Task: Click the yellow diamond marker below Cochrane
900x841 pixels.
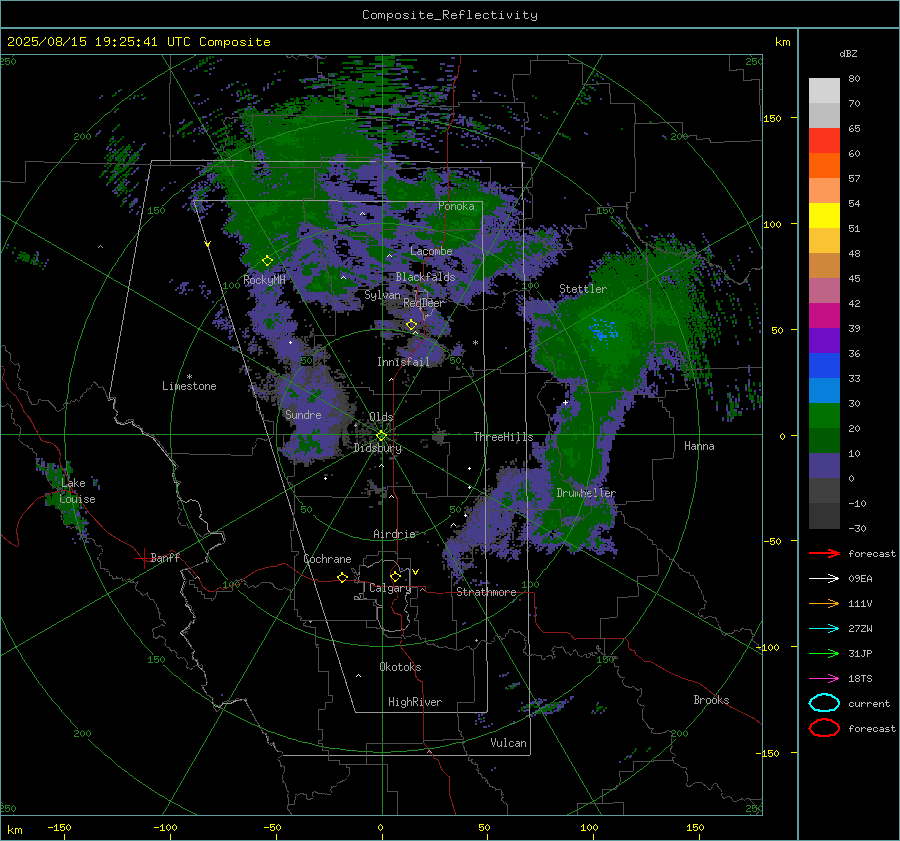Action: (343, 578)
